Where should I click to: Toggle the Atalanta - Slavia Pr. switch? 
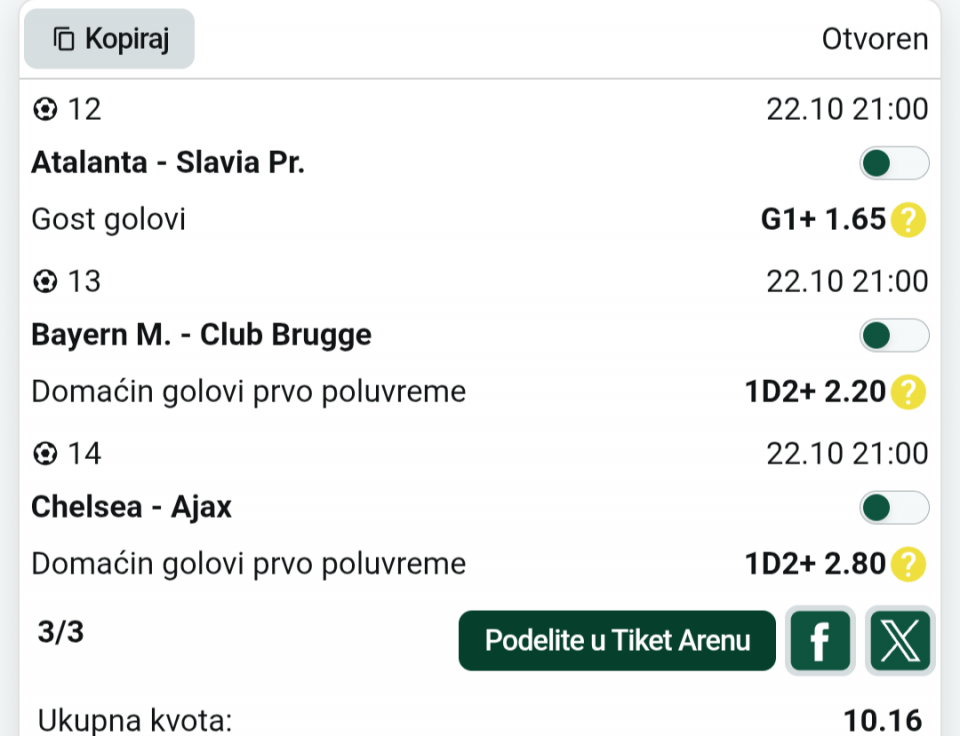pyautogui.click(x=894, y=163)
